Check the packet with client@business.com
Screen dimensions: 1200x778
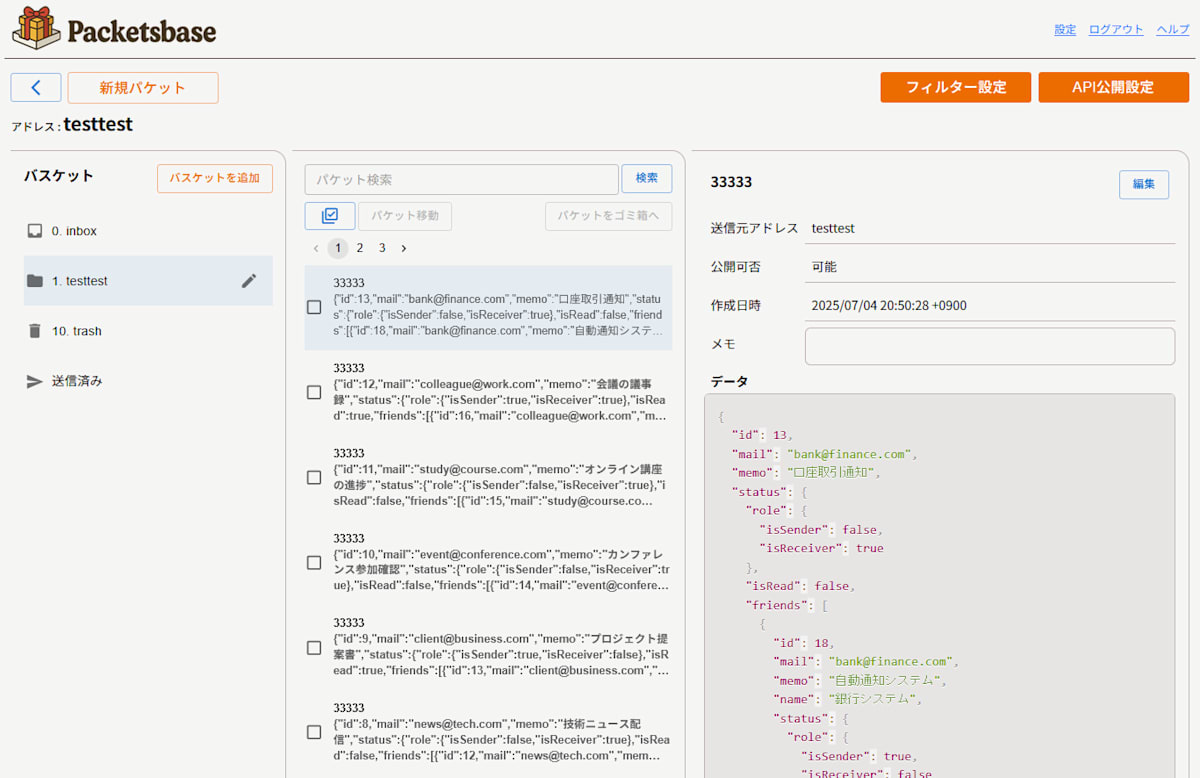[314, 647]
